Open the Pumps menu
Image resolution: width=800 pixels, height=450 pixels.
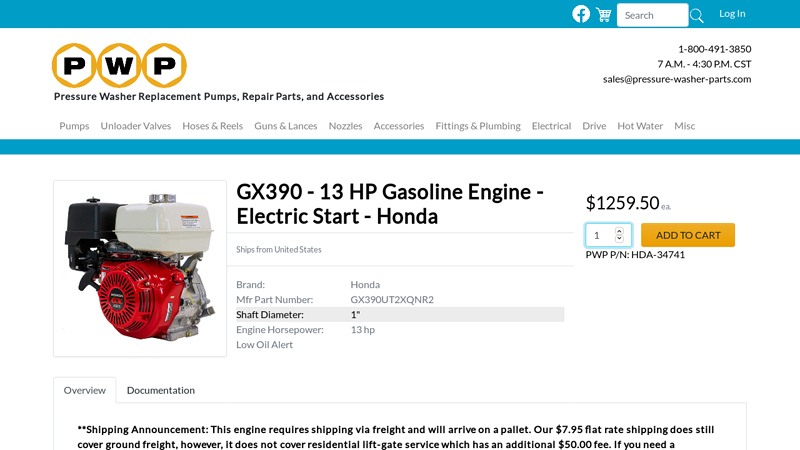click(x=74, y=126)
